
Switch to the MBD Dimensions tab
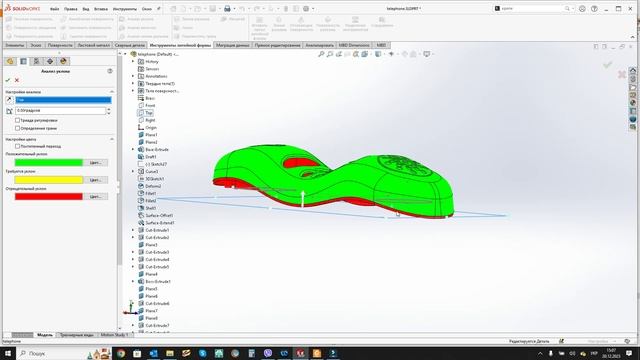354,45
